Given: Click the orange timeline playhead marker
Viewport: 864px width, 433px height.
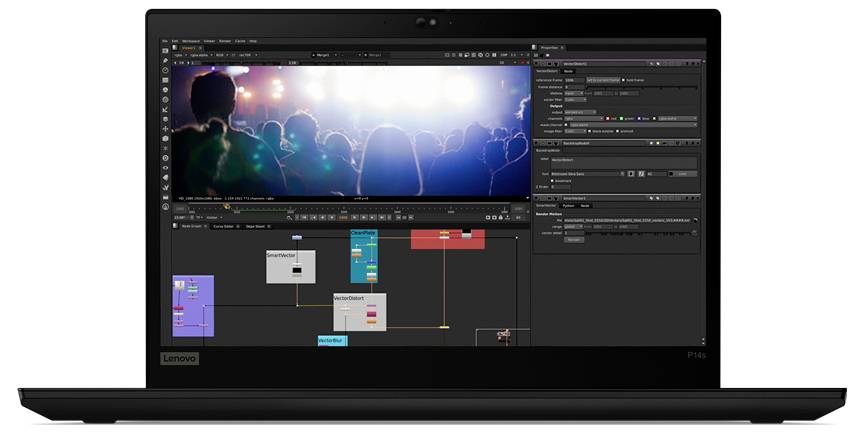Looking at the screenshot, I should tap(226, 206).
